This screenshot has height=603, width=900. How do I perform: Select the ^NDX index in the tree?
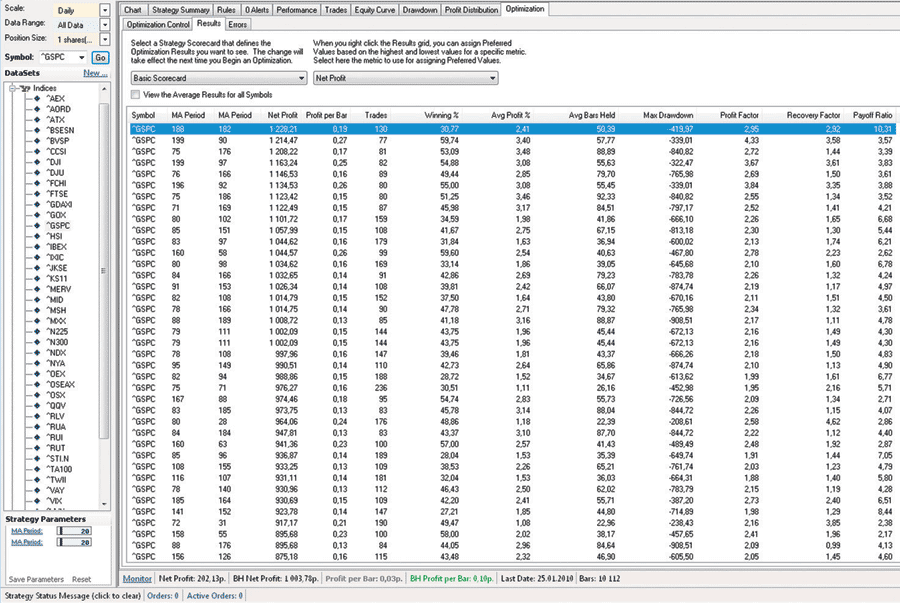[56, 353]
